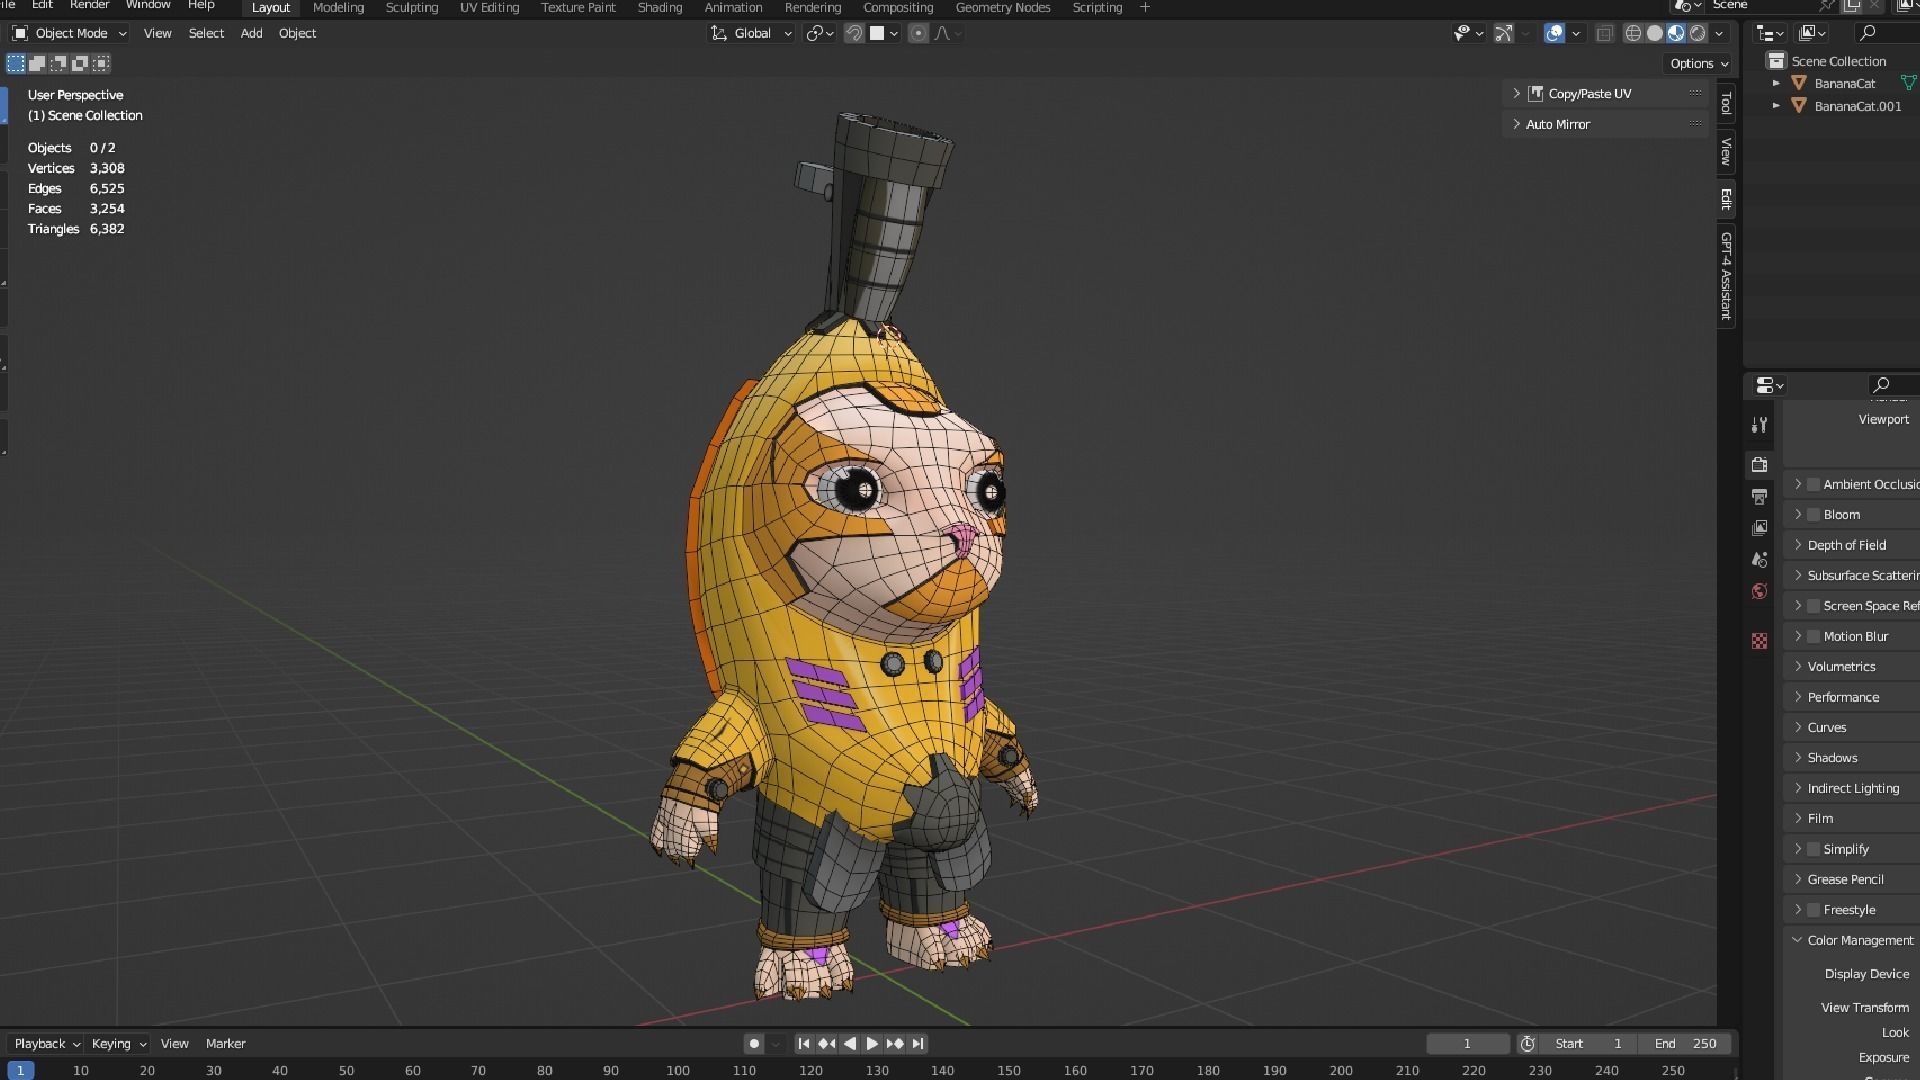This screenshot has width=1920, height=1080.
Task: Toggle auto keying record button
Action: click(754, 1043)
